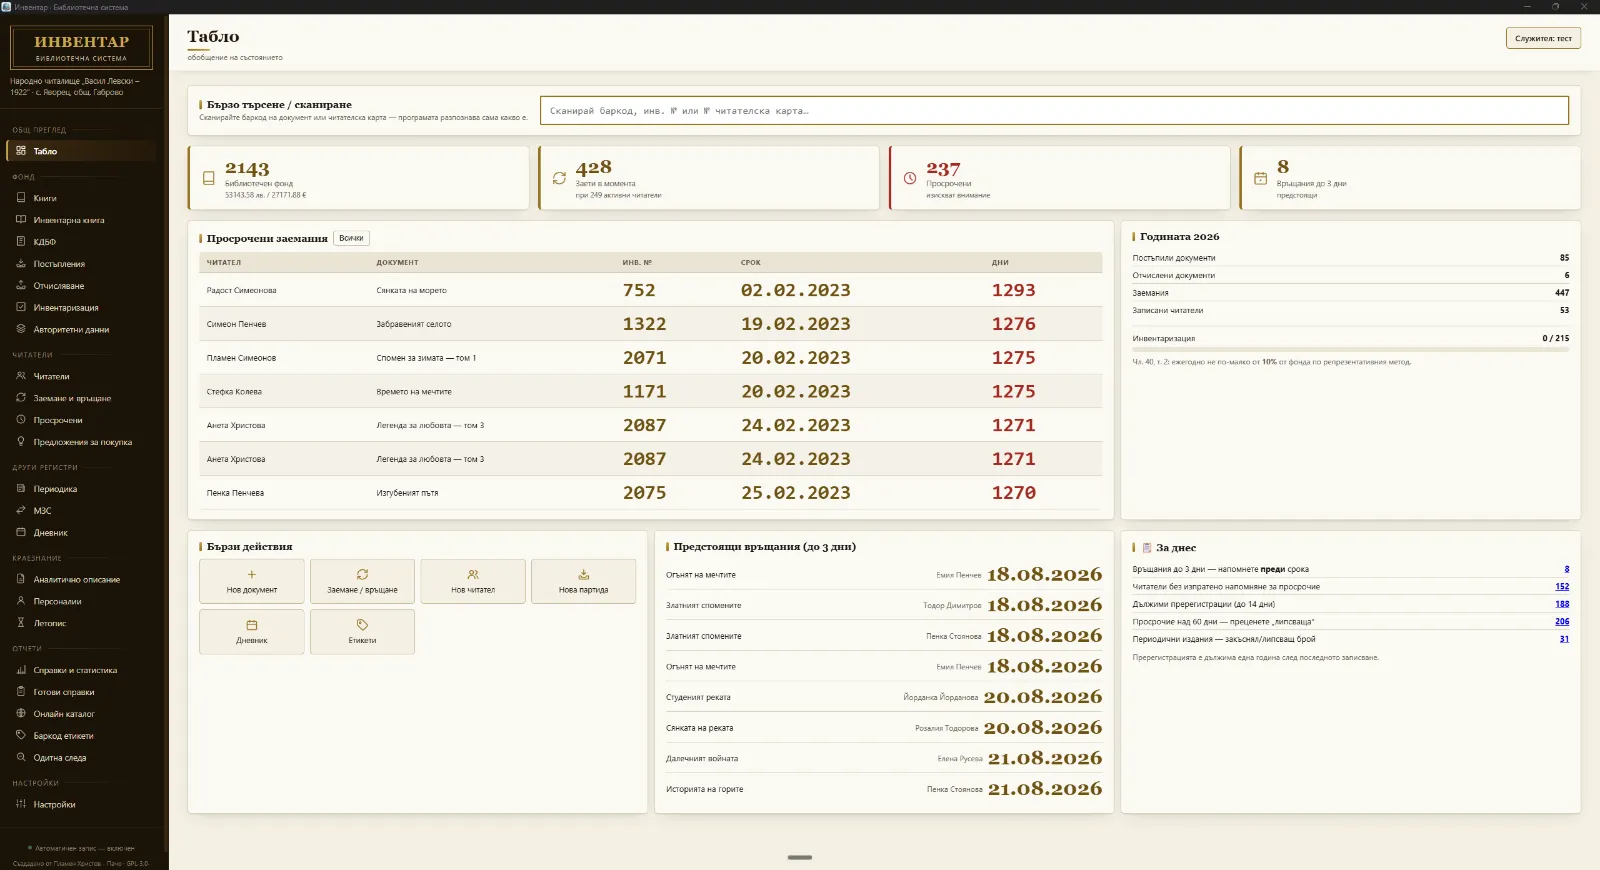Click inventory number 2071 in overdue table
Viewport: 1600px width, 870px height.
[644, 358]
